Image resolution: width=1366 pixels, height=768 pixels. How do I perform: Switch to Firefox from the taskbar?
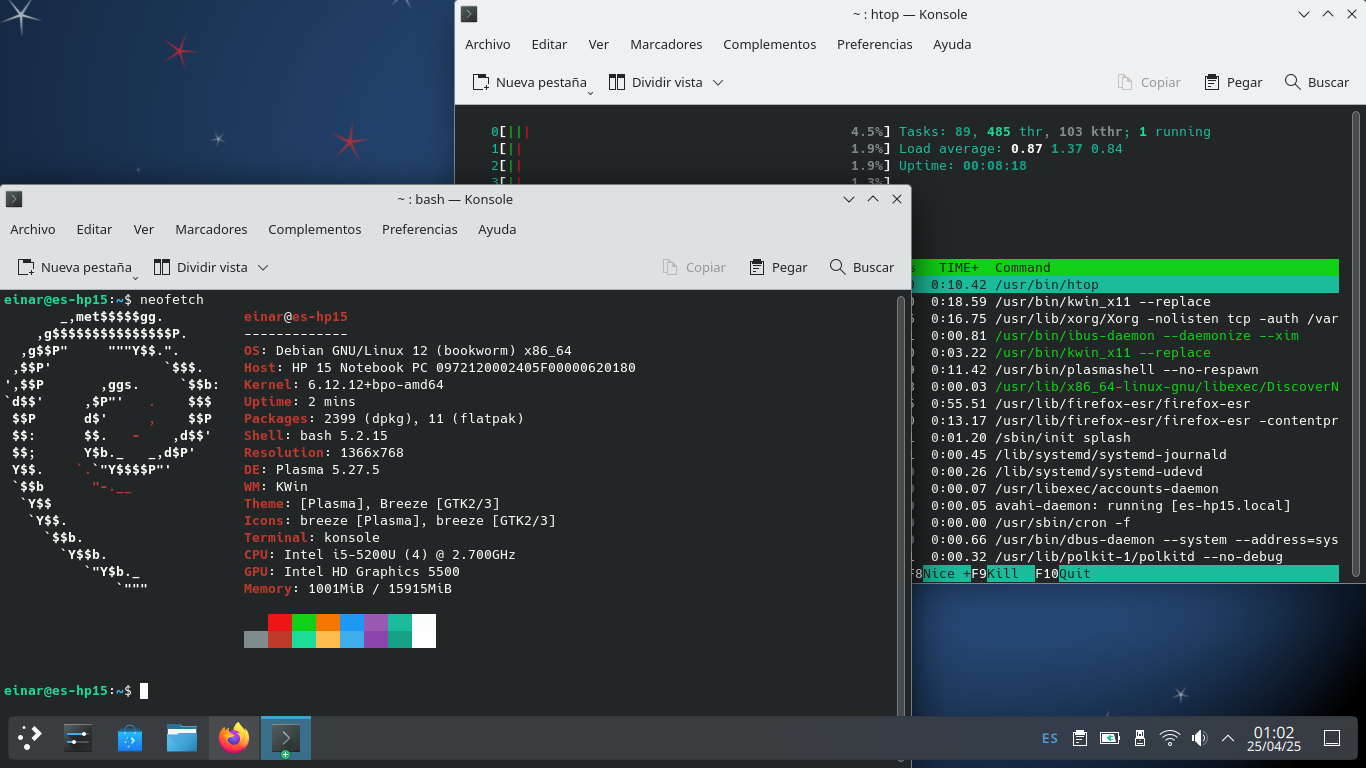point(234,739)
